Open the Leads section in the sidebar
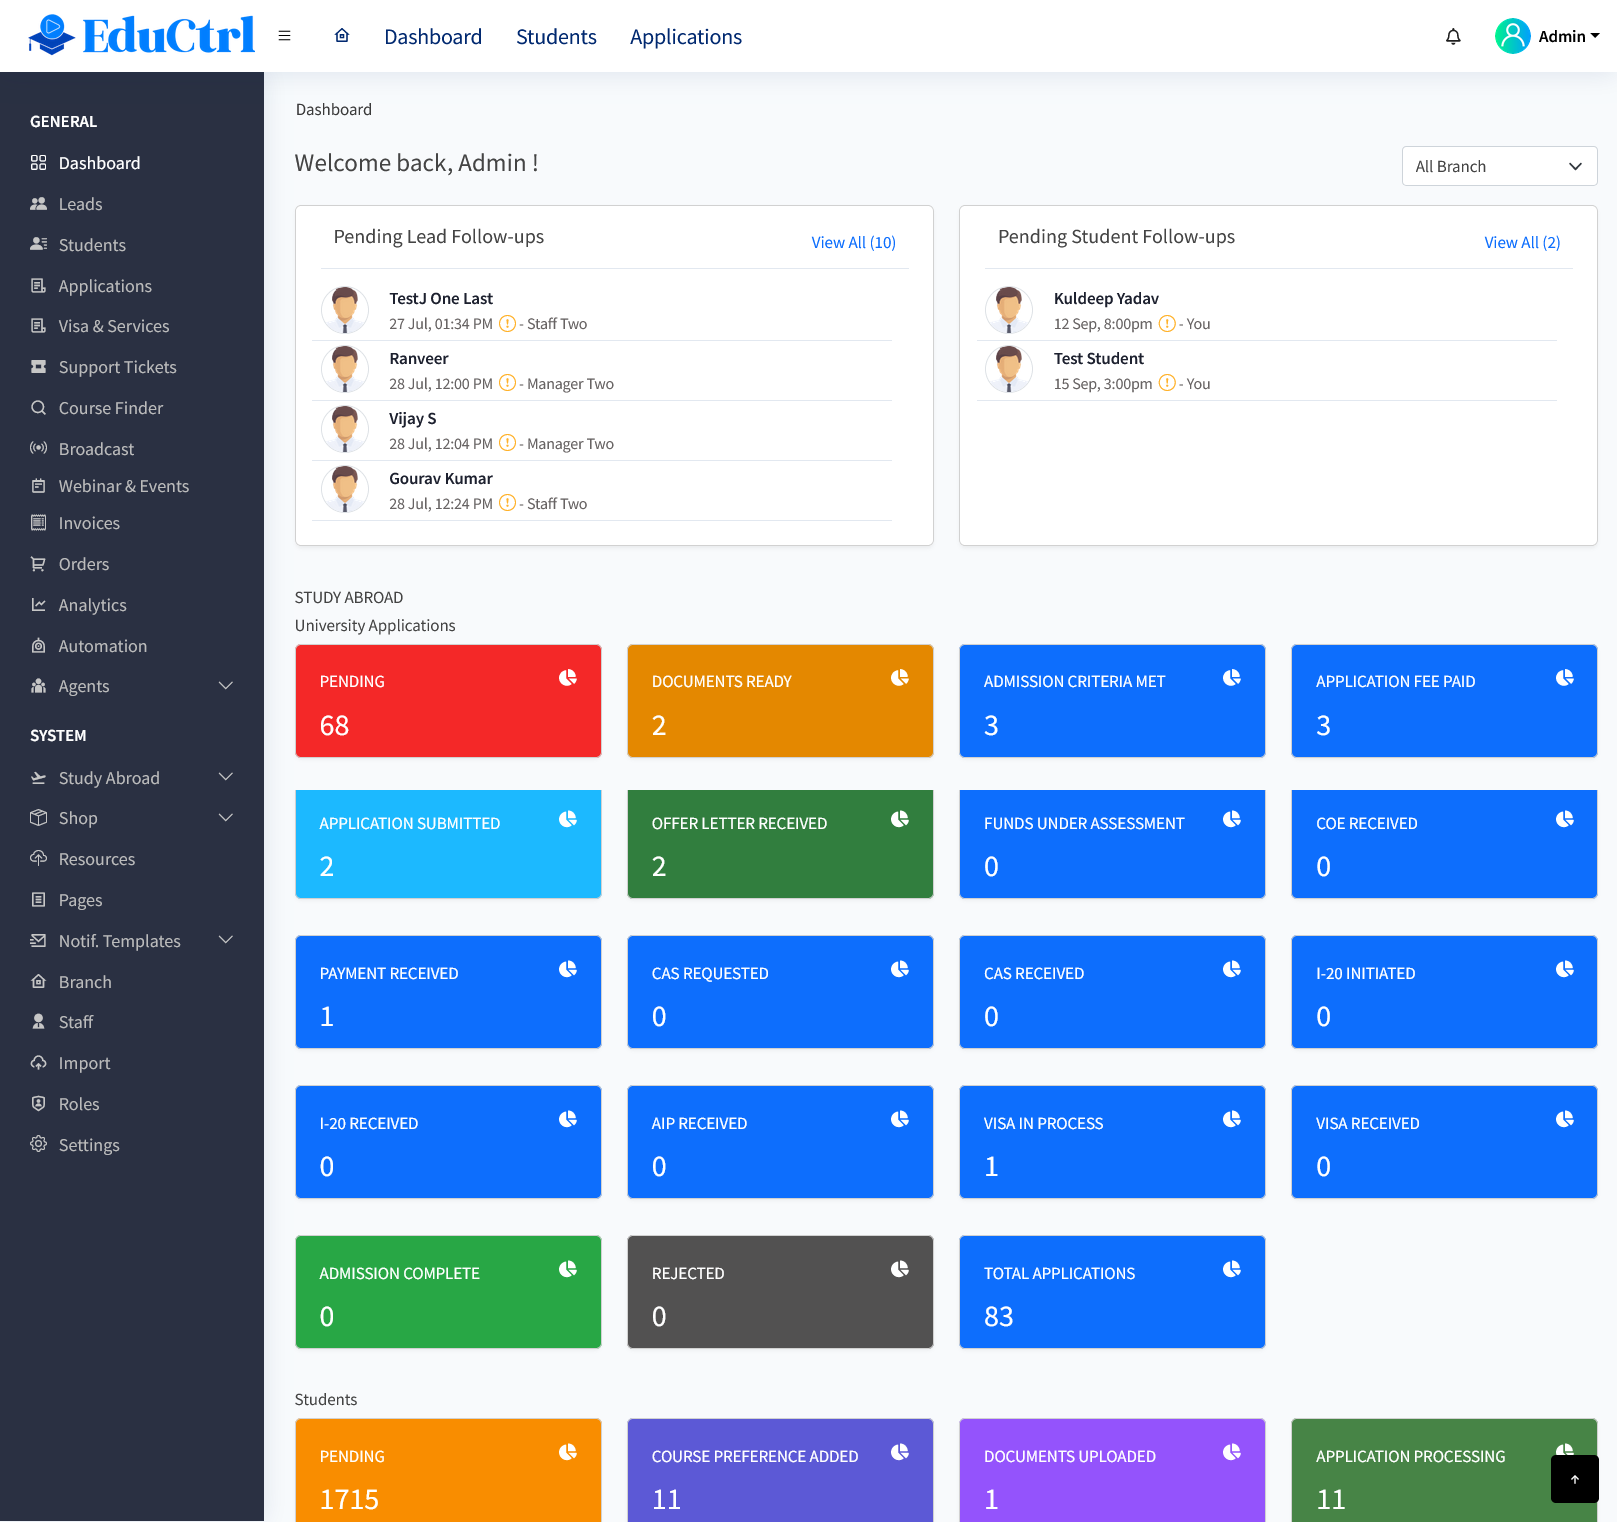 point(82,203)
